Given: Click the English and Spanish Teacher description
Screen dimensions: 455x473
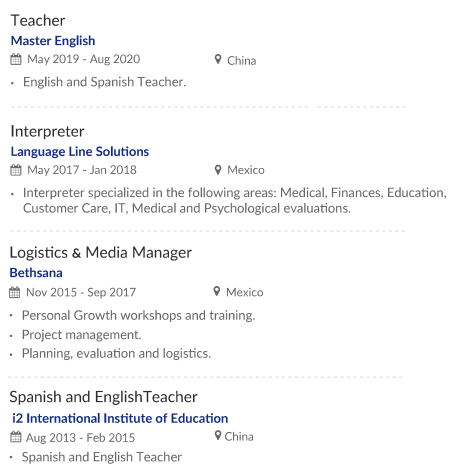Looking at the screenshot, I should click(104, 82).
